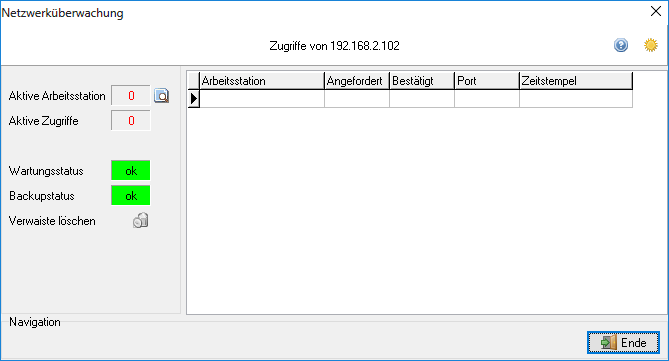
Task: Select the Angefordert column header
Action: pos(357,81)
